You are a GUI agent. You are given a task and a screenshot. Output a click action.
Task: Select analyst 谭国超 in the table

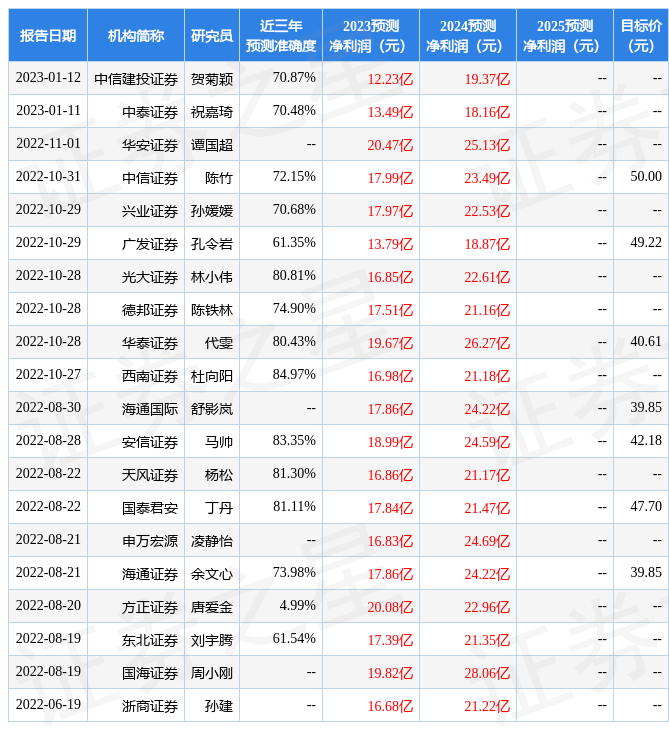pyautogui.click(x=212, y=145)
